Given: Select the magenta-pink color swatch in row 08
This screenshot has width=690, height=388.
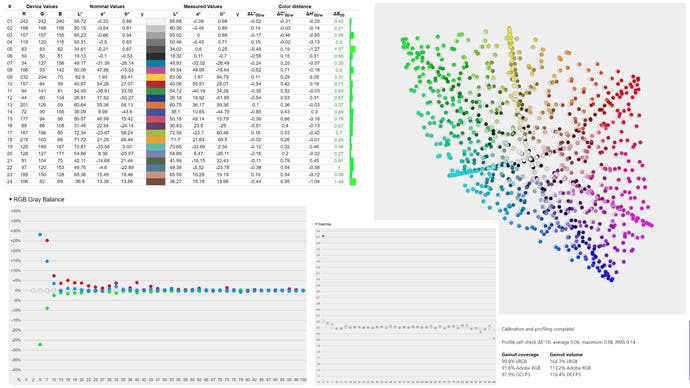Looking at the screenshot, I should point(155,70).
